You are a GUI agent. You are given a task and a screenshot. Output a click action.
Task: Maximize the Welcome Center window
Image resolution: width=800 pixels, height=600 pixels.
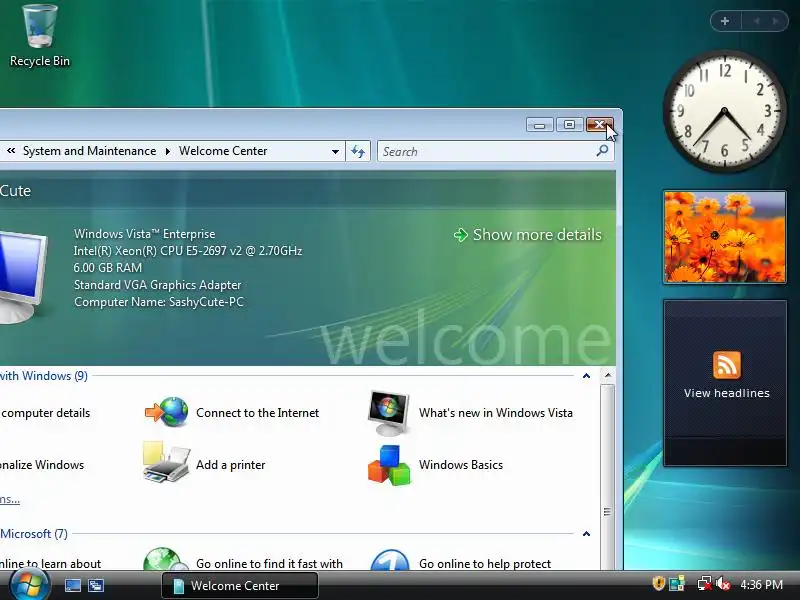click(570, 124)
